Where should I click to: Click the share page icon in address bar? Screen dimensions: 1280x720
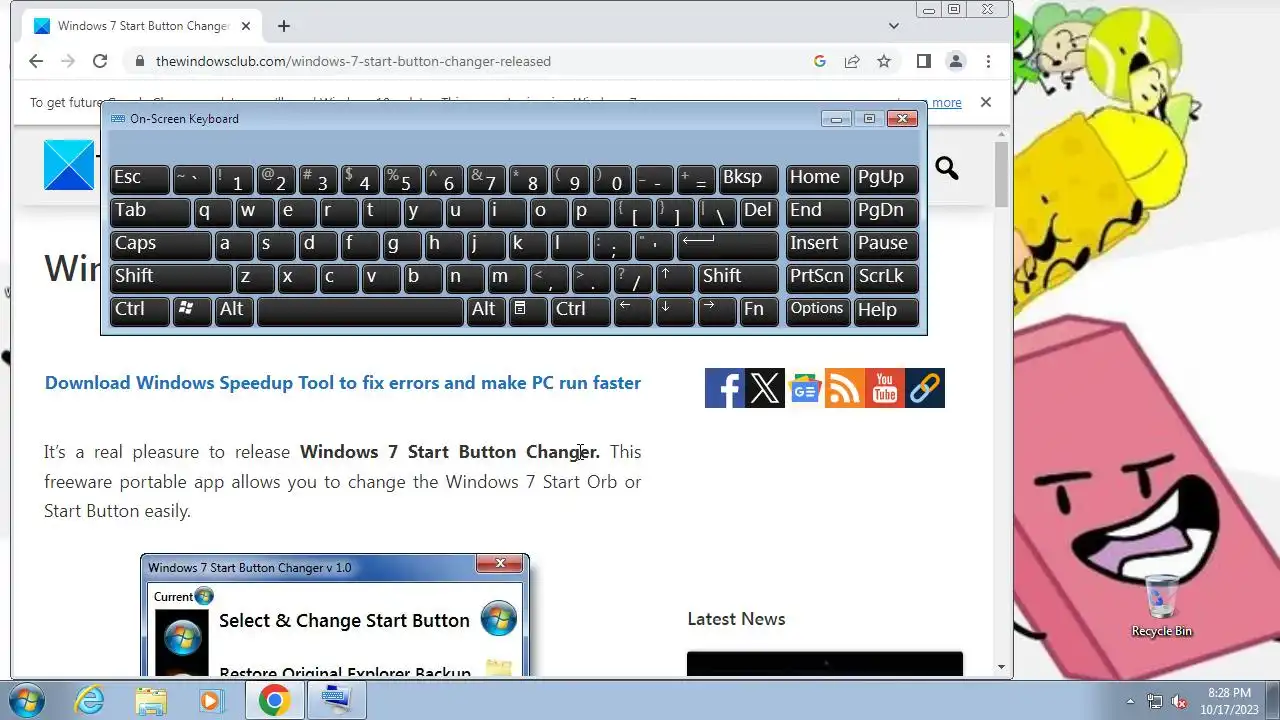coord(852,61)
